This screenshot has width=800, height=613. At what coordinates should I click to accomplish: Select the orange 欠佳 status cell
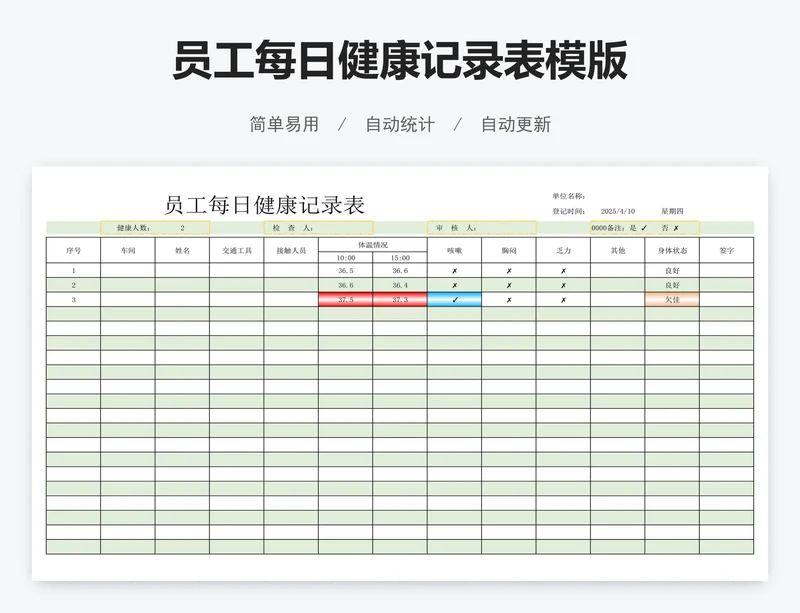point(672,300)
